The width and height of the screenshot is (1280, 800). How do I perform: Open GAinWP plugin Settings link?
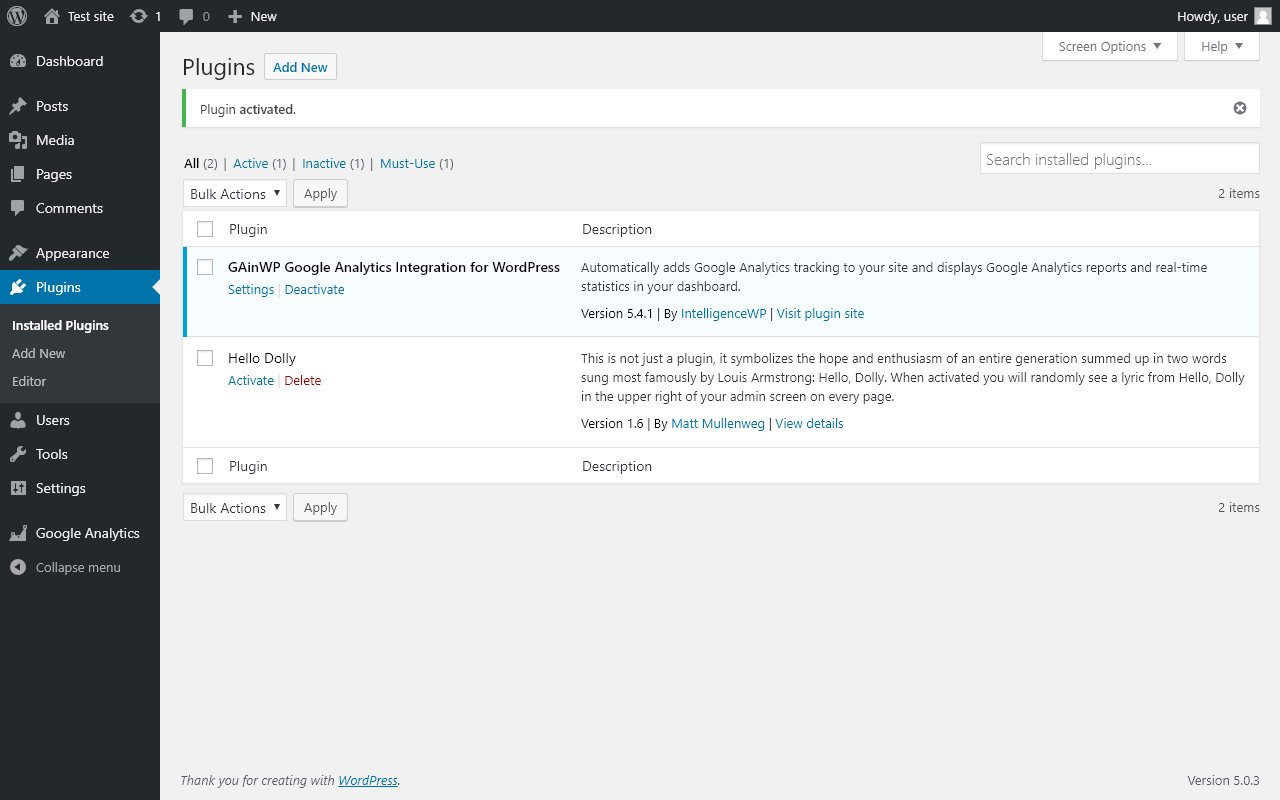[251, 289]
